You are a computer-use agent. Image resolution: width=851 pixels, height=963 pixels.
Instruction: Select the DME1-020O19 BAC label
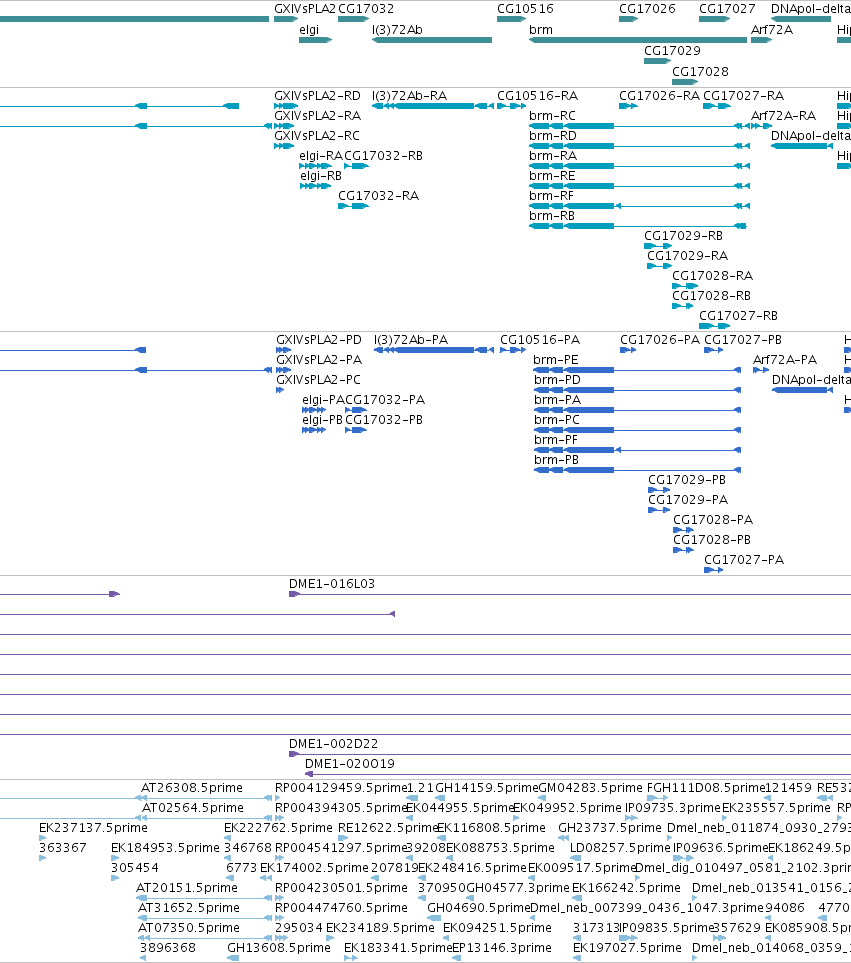pos(349,764)
